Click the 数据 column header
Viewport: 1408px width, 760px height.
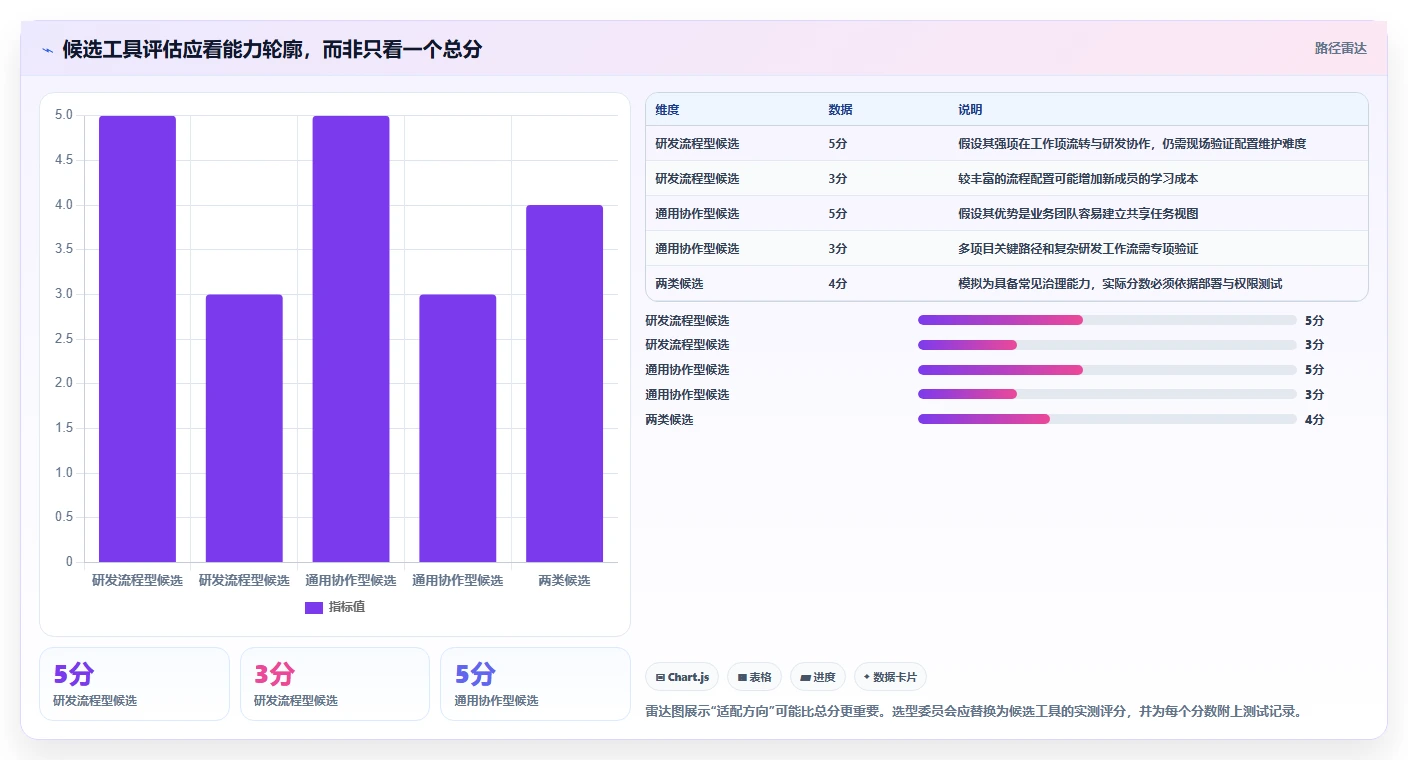[x=841, y=110]
